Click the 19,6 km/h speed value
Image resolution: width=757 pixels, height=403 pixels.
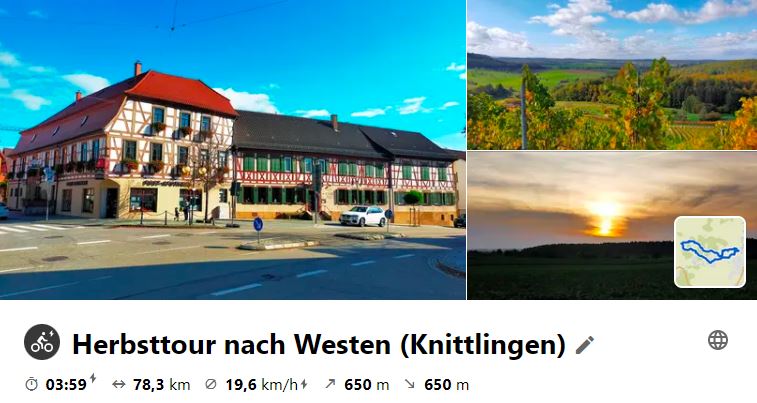click(262, 385)
